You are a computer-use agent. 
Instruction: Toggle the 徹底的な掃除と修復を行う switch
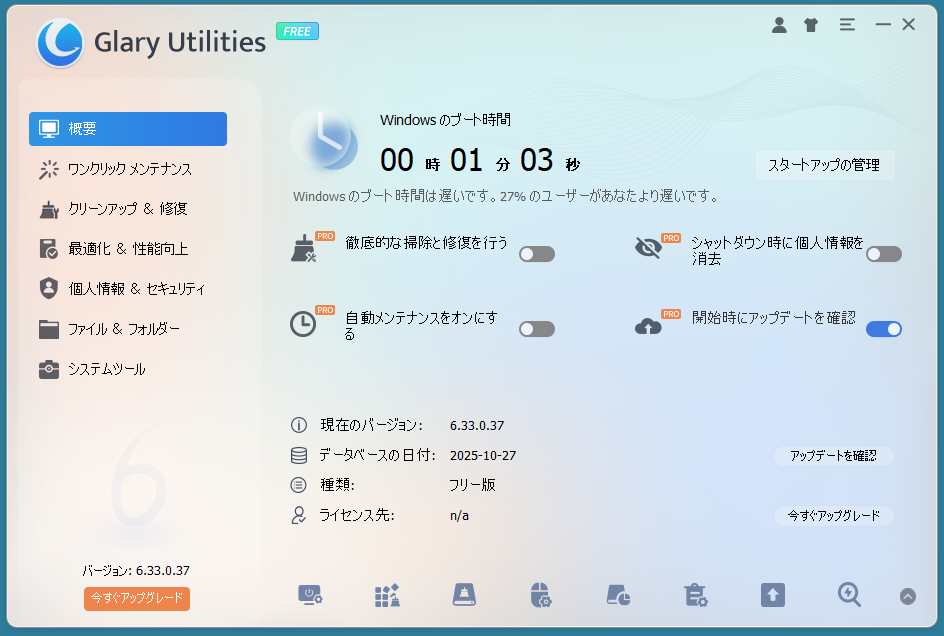point(537,254)
